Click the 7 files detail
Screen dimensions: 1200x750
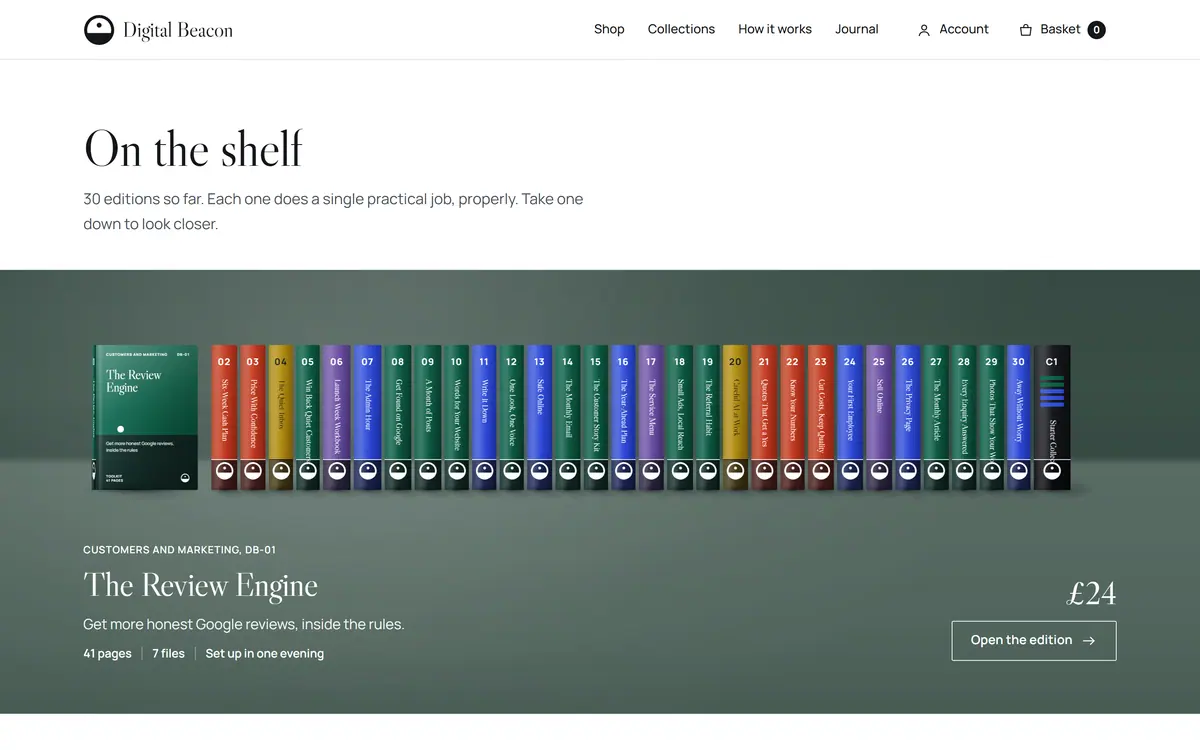[x=168, y=654]
